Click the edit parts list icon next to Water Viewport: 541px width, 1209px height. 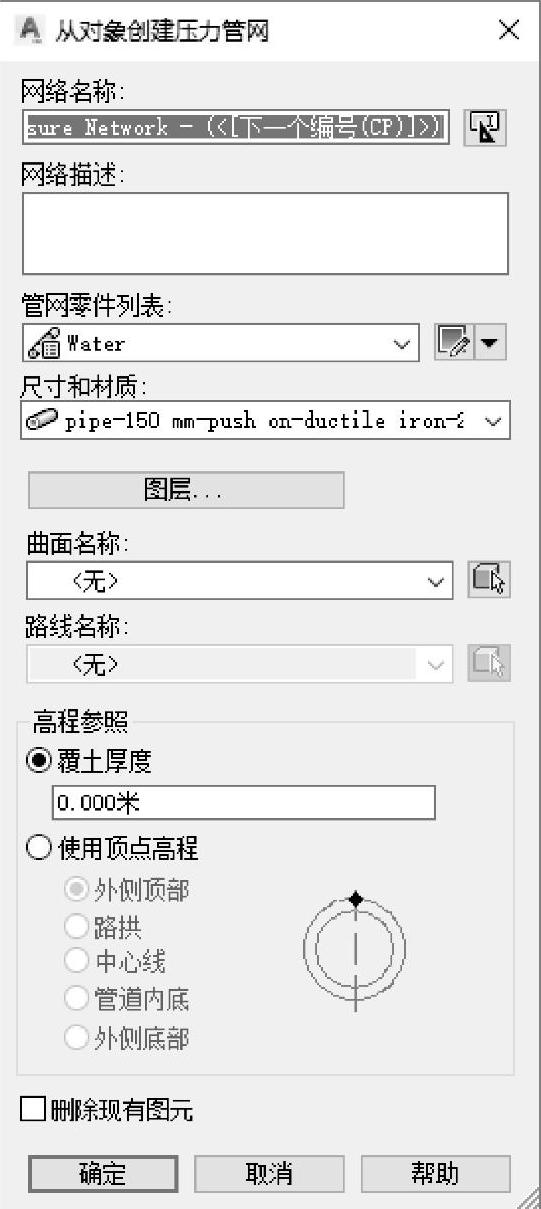click(453, 343)
